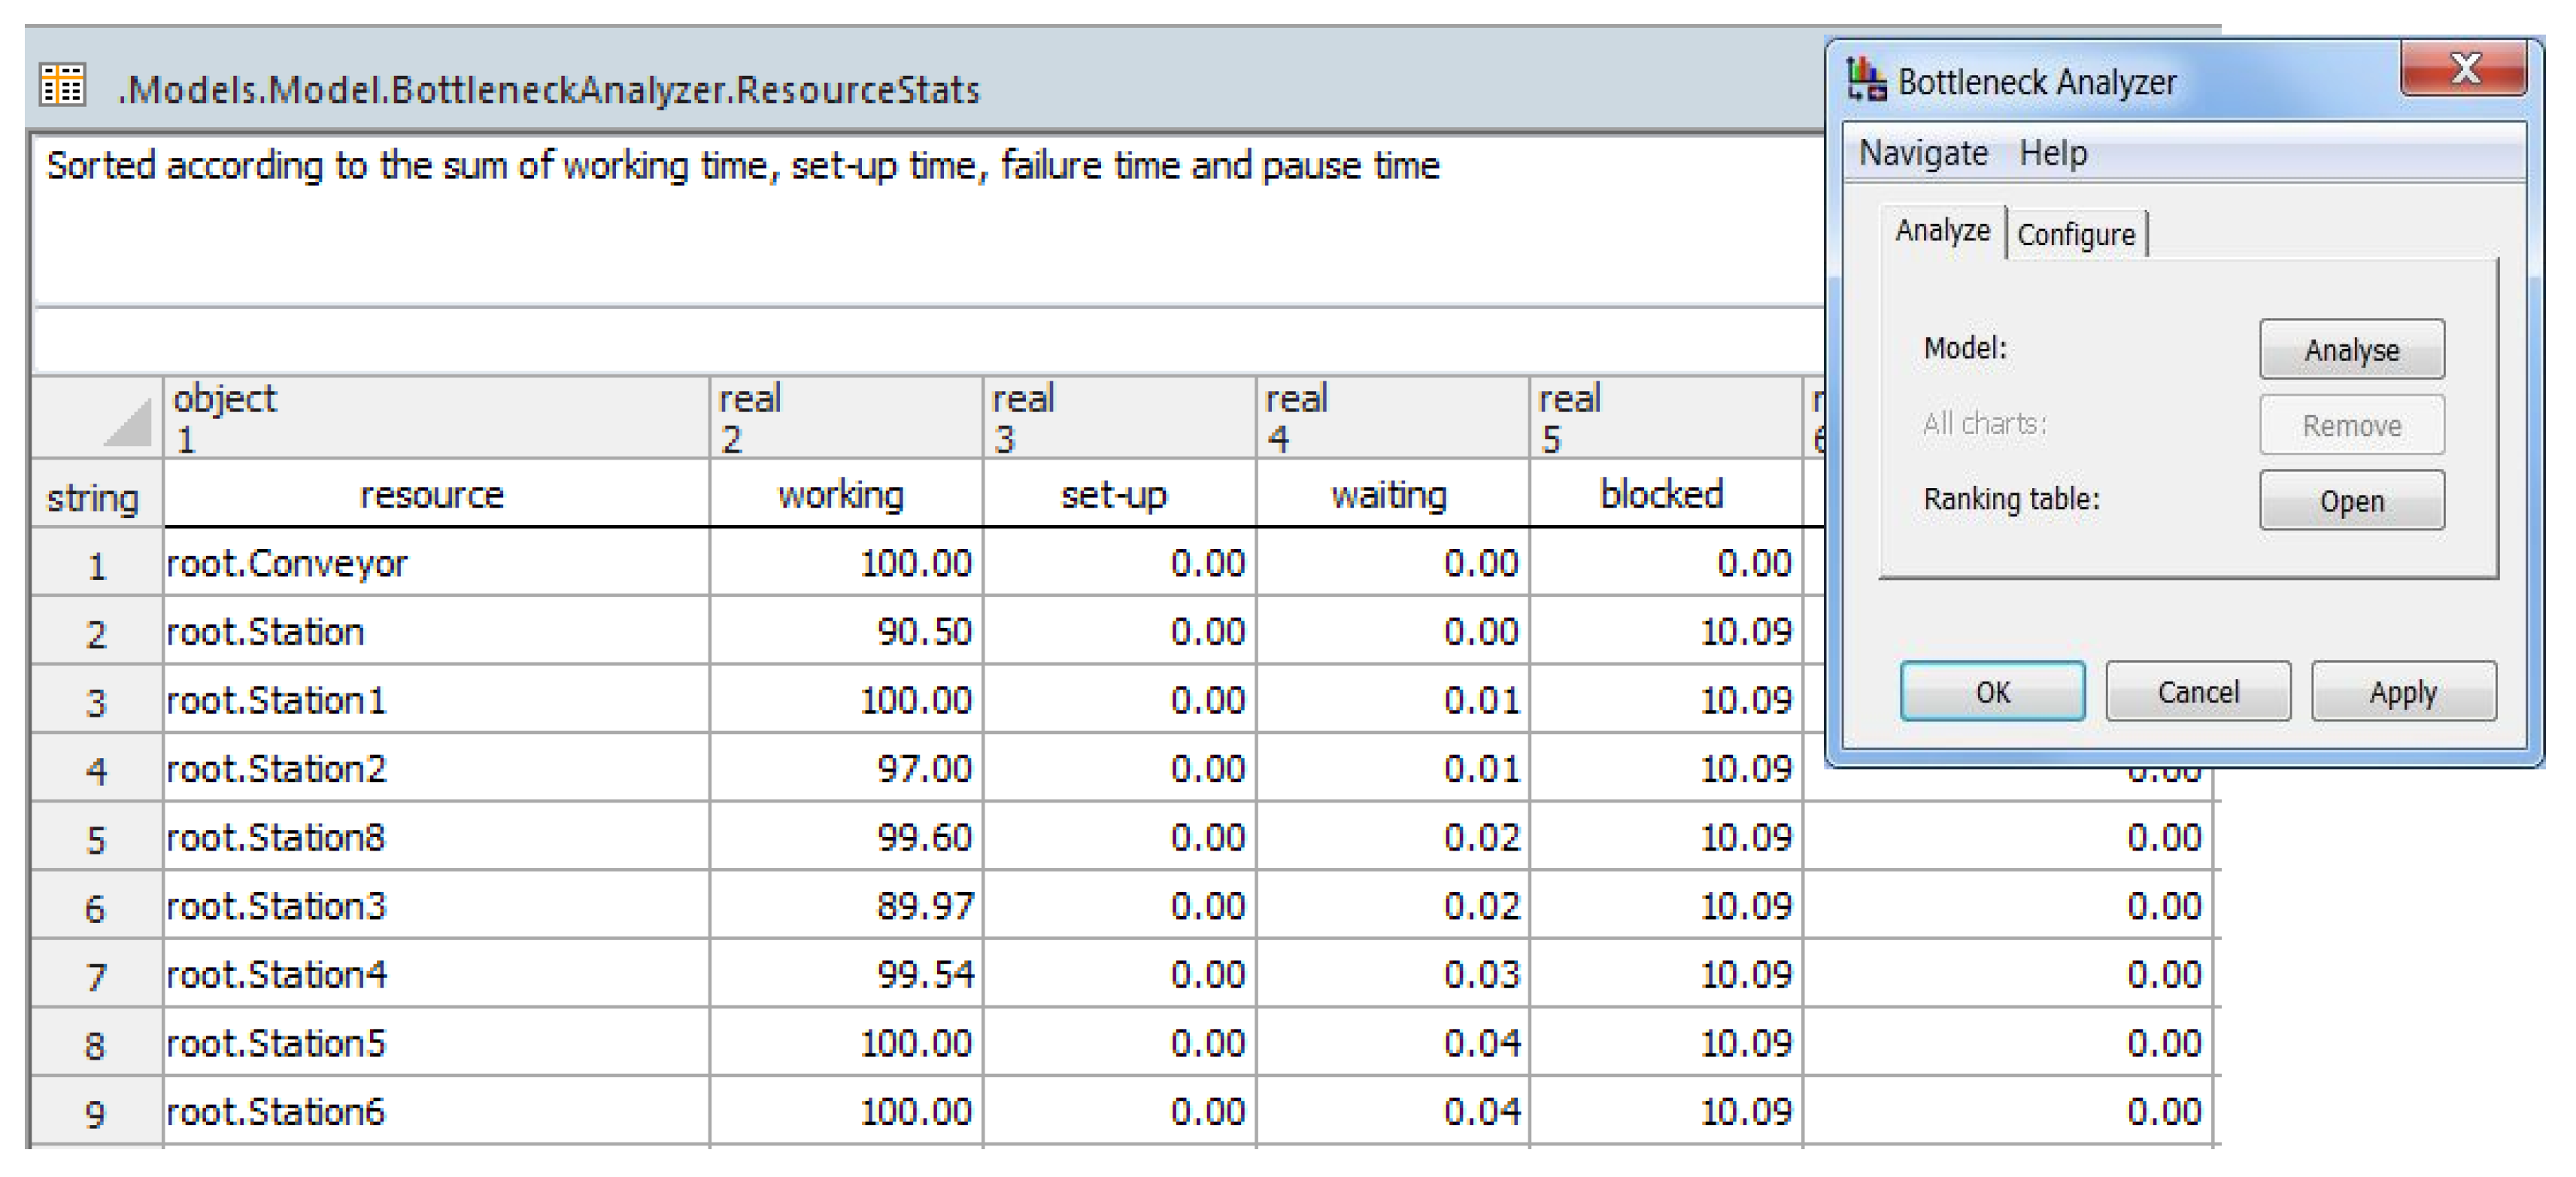Image resolution: width=2576 pixels, height=1177 pixels.
Task: Switch to the Configure tab
Action: click(2076, 235)
